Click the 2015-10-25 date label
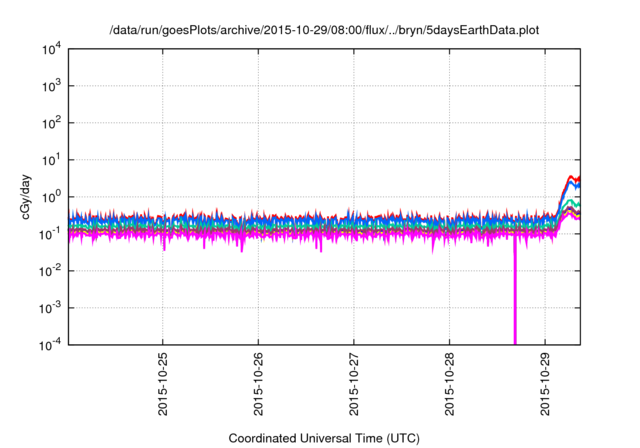Image resolution: width=640 pixels, height=448 pixels. coord(162,384)
